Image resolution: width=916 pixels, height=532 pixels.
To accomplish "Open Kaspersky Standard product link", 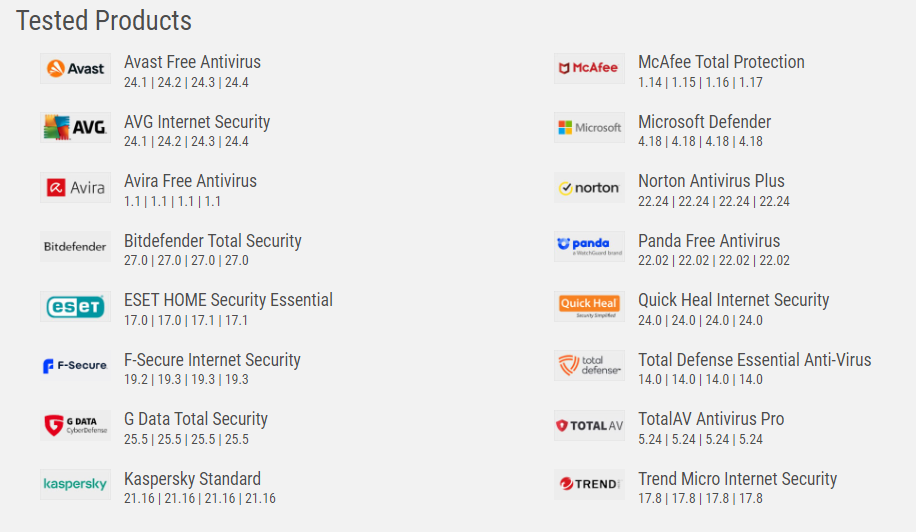I will tap(192, 478).
